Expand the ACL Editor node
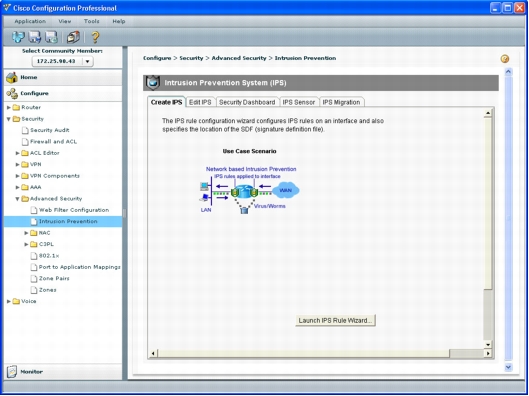This screenshot has width=529, height=396. [18, 153]
